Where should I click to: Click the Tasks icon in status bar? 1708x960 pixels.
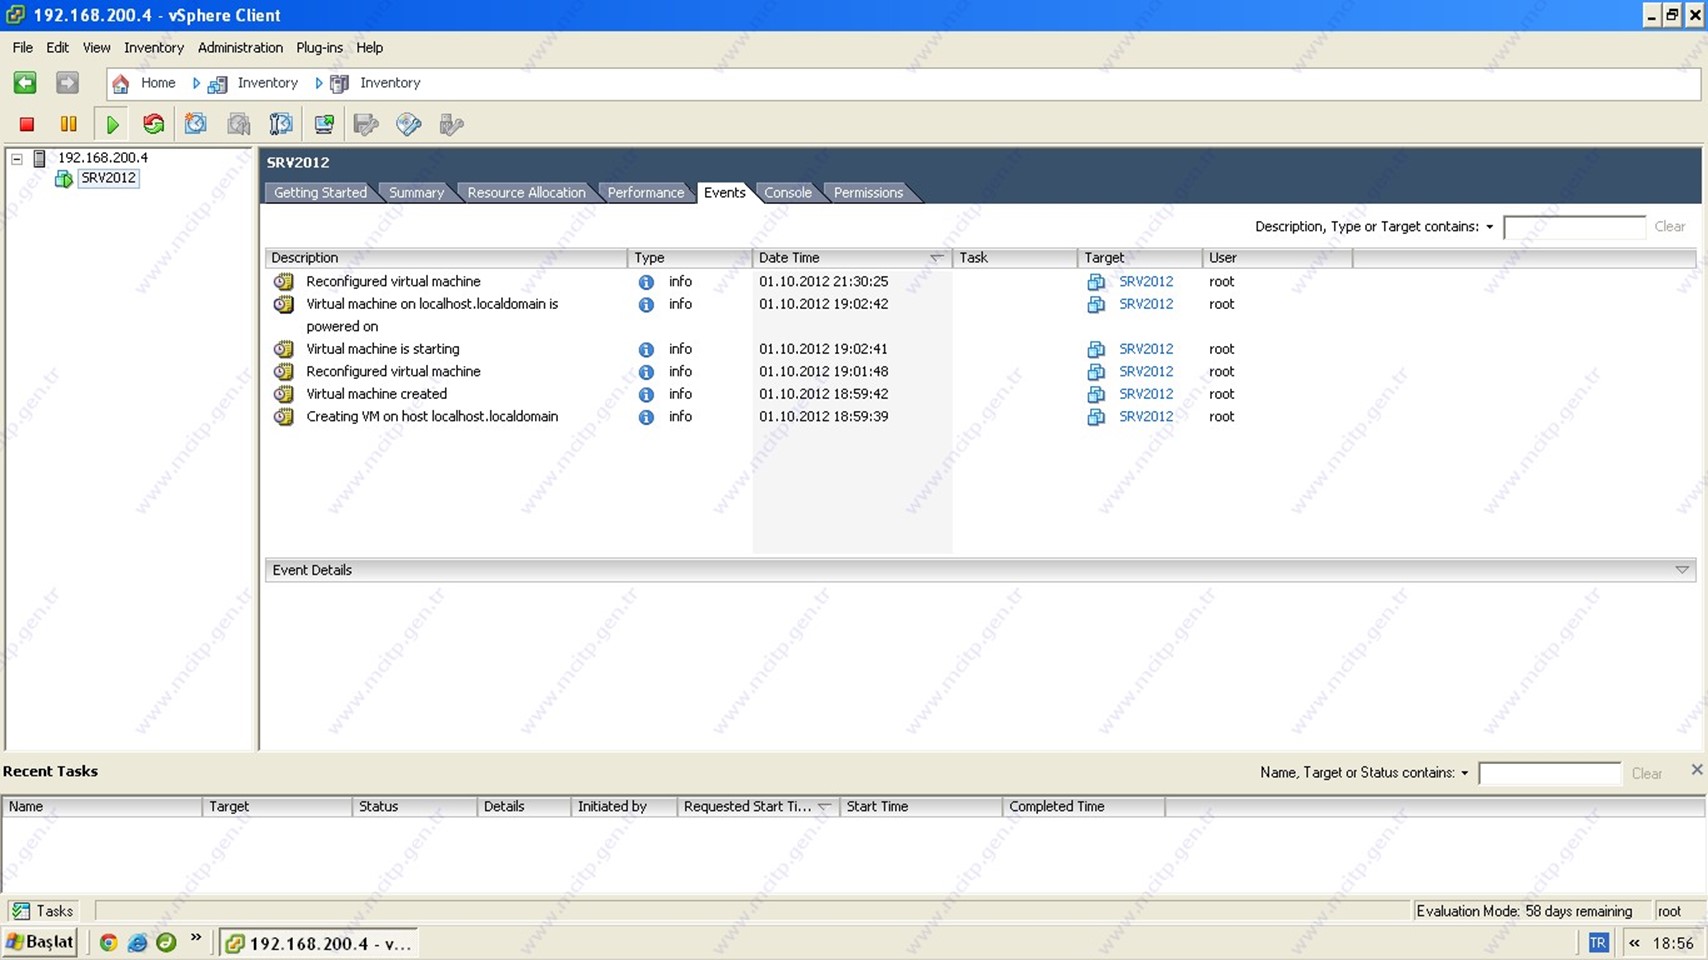[x=20, y=911]
